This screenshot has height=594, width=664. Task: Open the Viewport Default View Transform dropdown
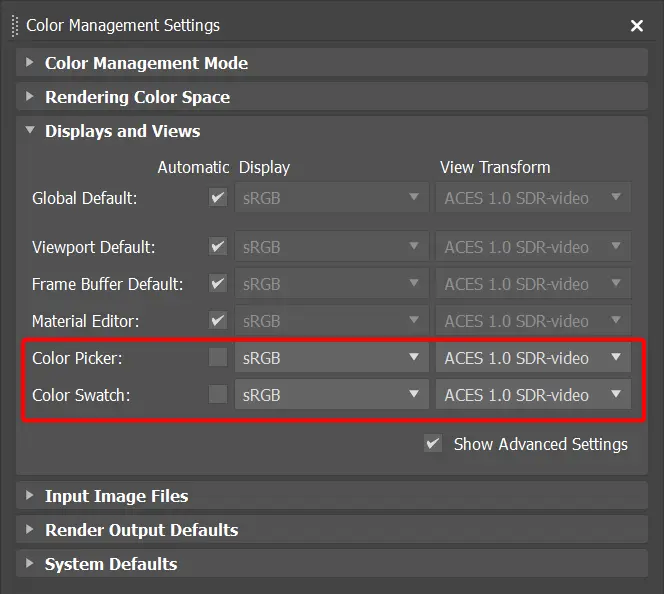533,246
